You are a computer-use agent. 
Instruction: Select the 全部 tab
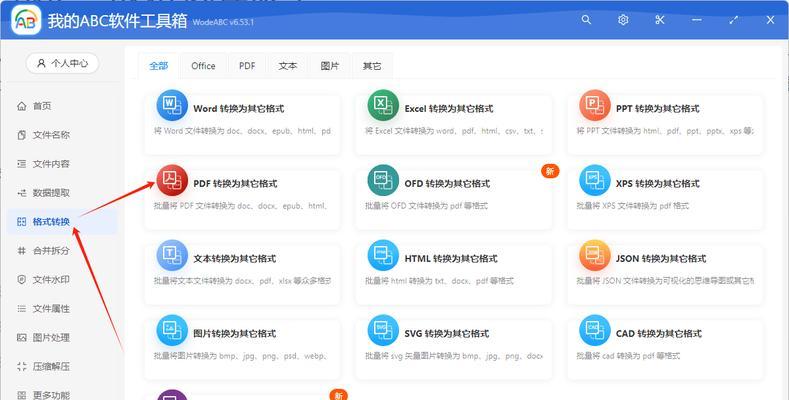pyautogui.click(x=159, y=66)
